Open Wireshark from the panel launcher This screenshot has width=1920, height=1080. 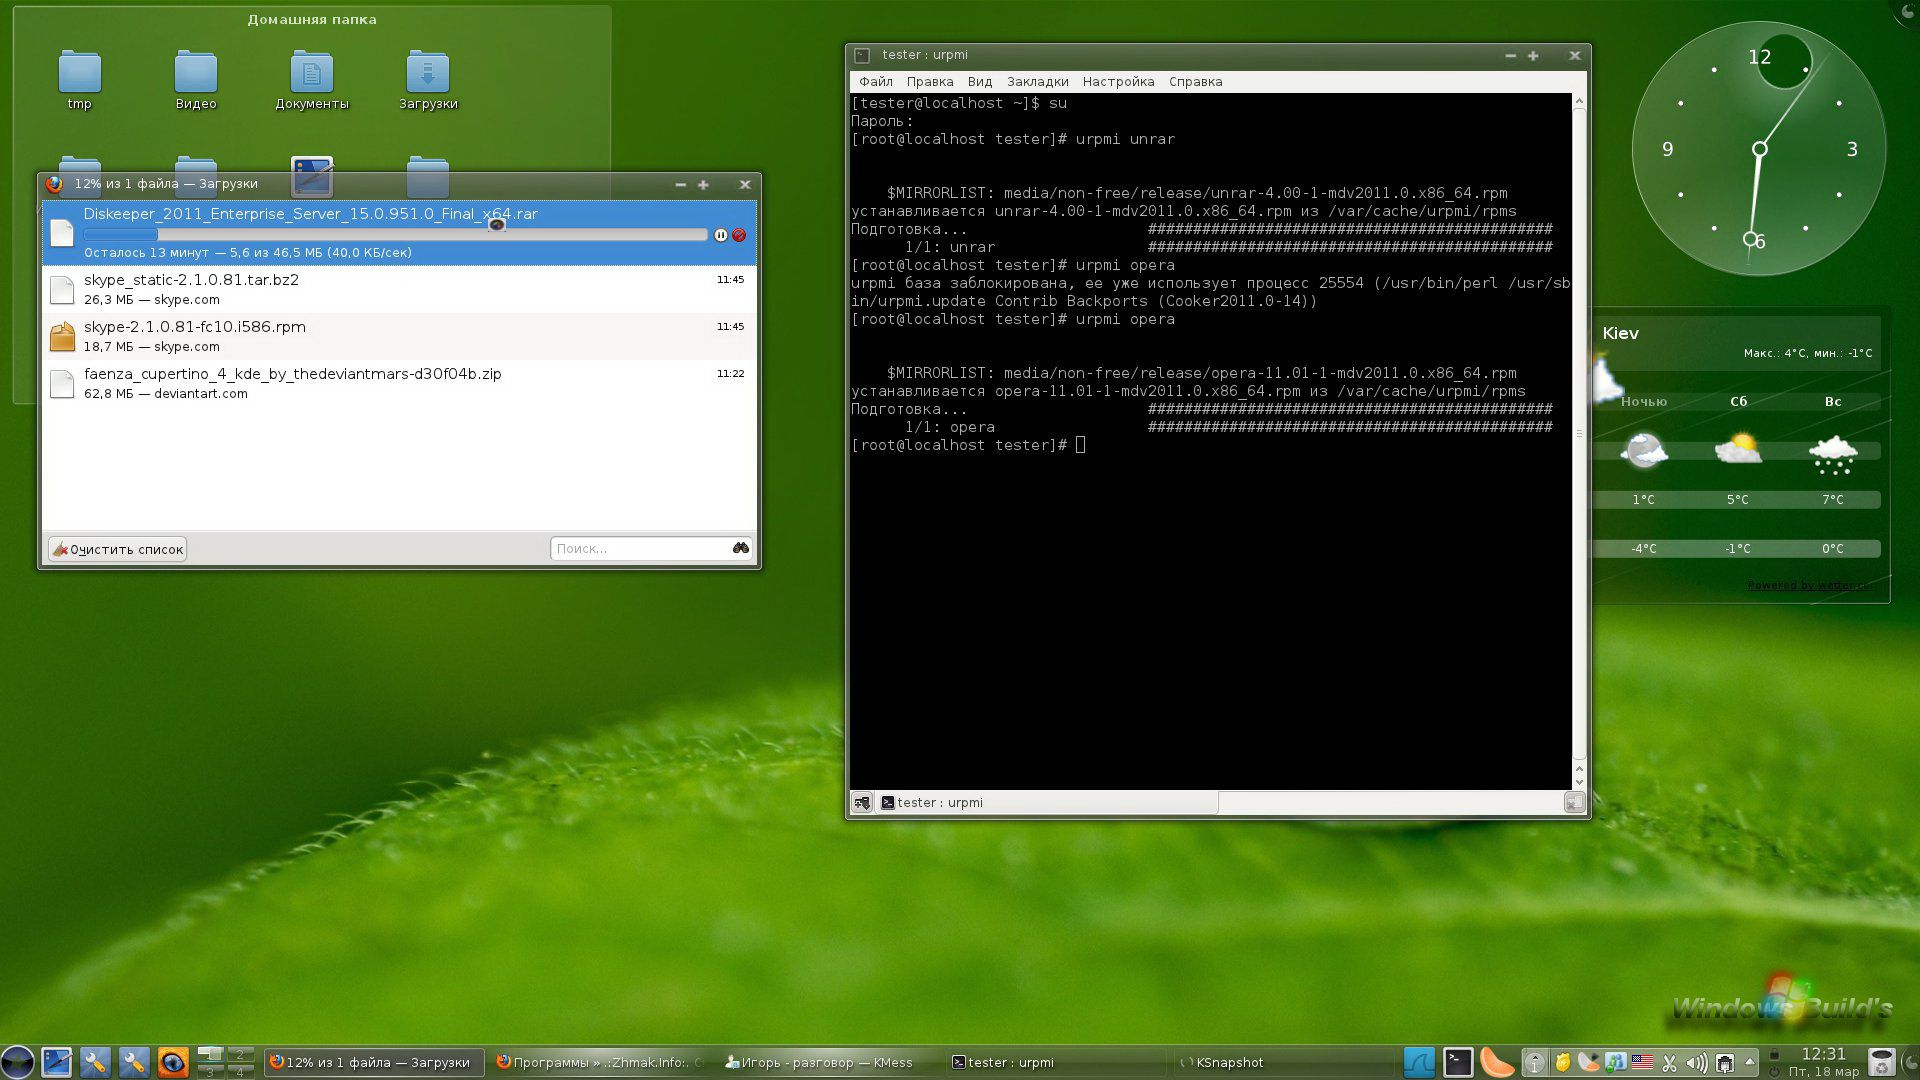[1419, 1062]
